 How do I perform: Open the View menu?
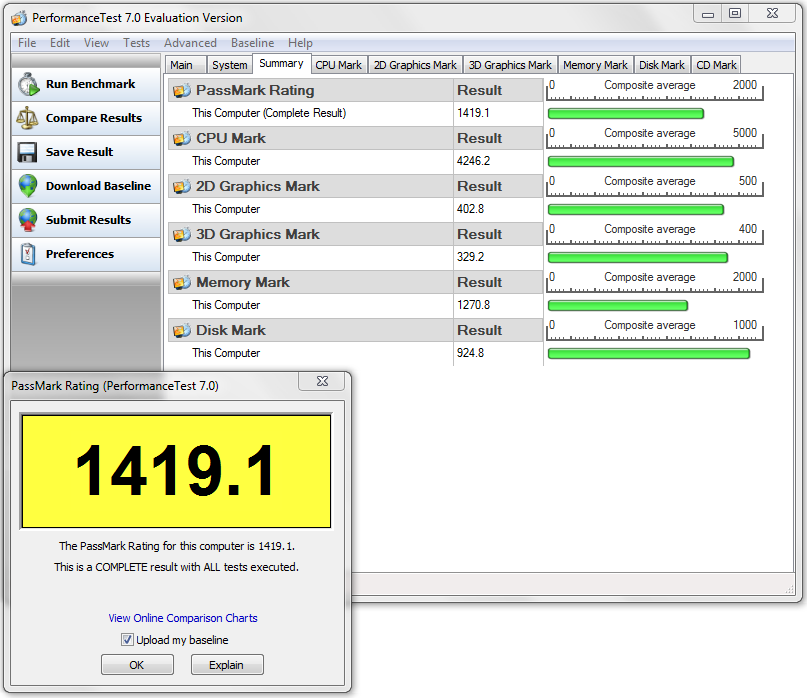96,43
